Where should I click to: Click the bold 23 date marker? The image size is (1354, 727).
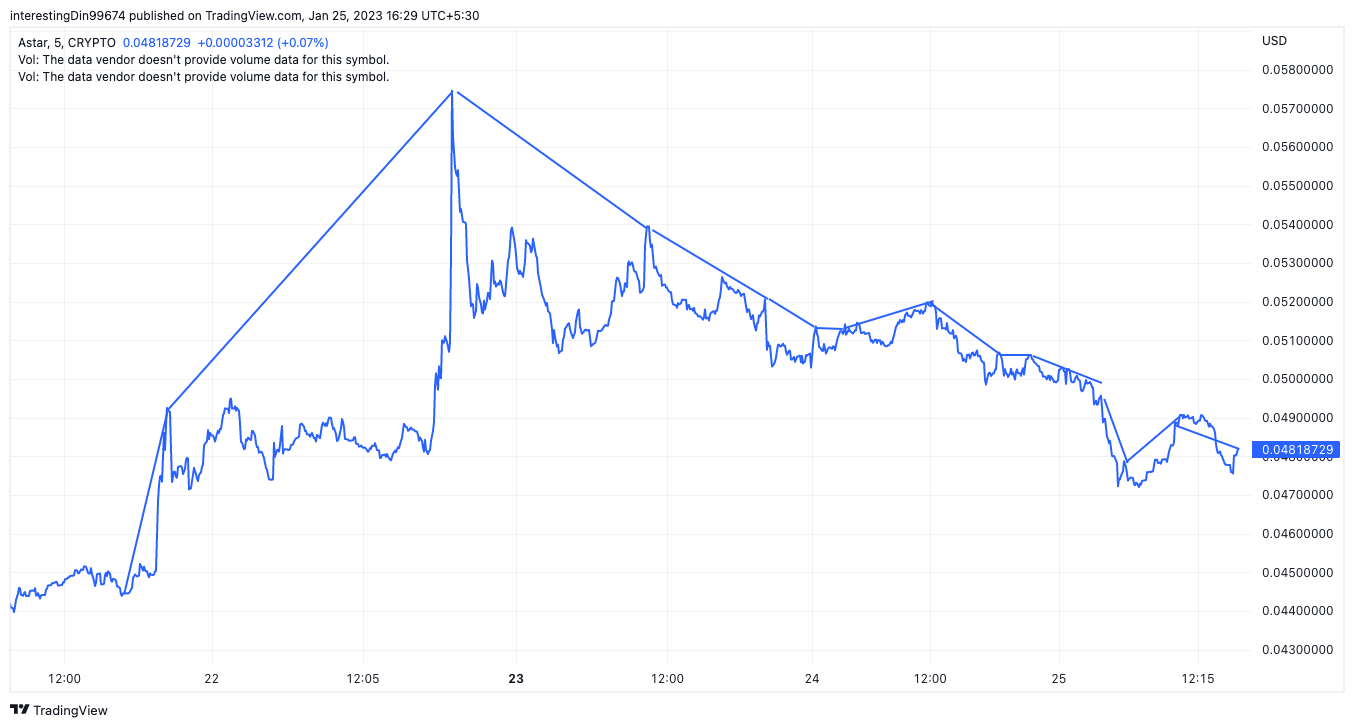click(x=516, y=679)
